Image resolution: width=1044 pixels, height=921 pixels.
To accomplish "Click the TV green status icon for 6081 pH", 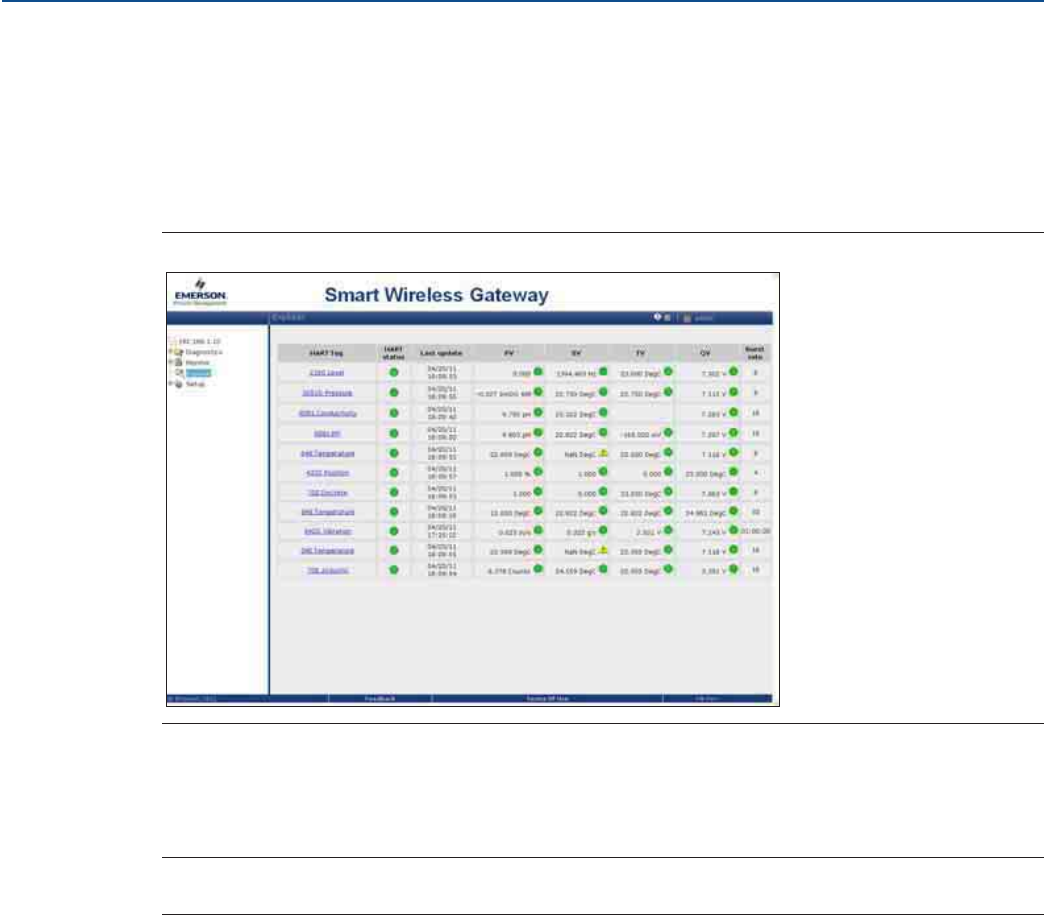I will point(668,433).
